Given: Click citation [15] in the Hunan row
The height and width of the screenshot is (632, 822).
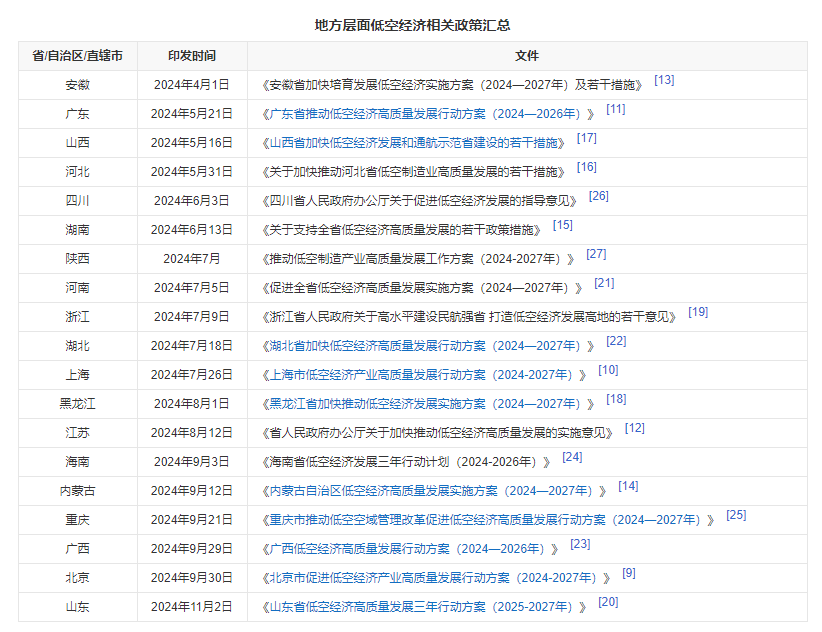Looking at the screenshot, I should tap(563, 225).
